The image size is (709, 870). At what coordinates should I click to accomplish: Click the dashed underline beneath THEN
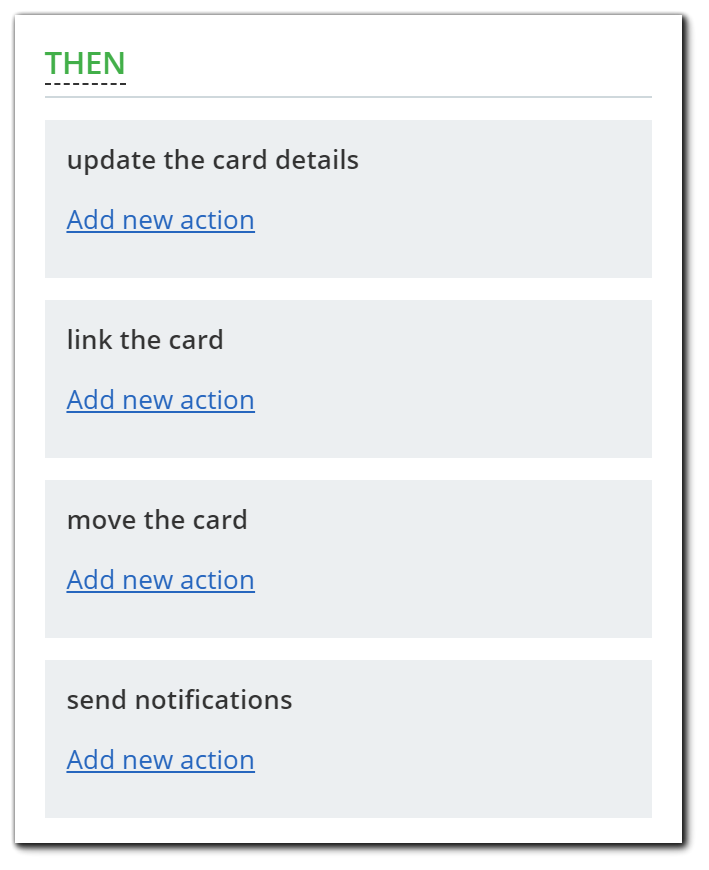tap(85, 84)
